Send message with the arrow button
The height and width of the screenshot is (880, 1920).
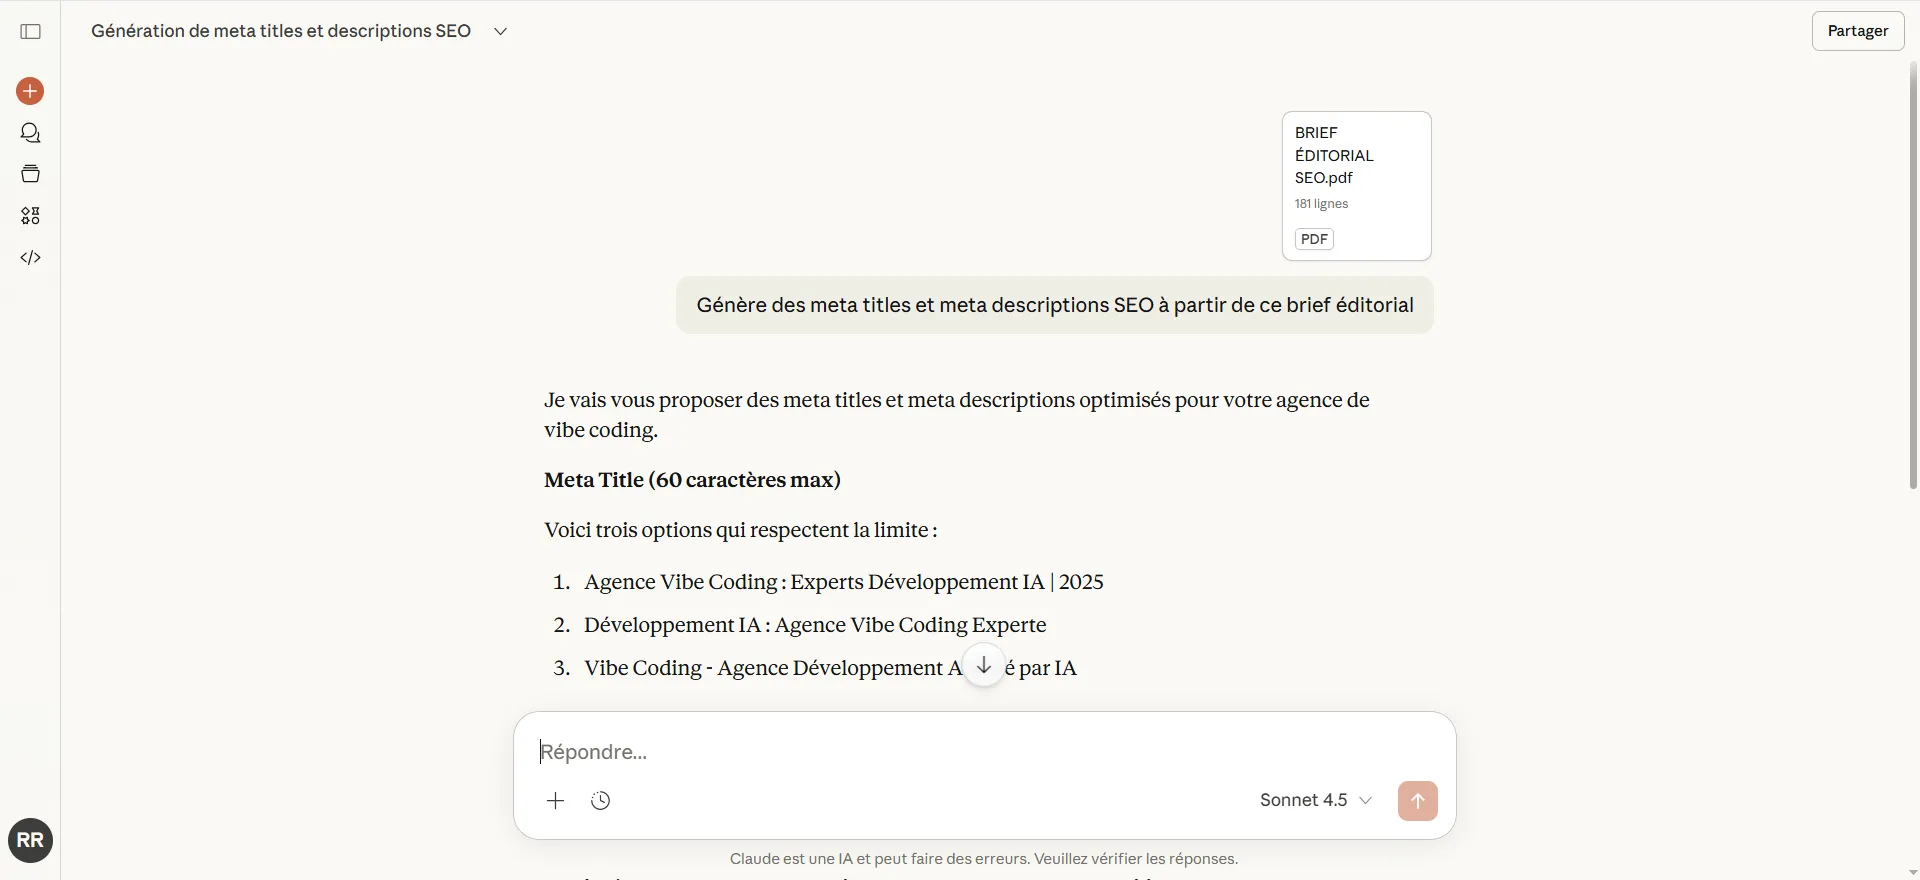click(x=1417, y=801)
